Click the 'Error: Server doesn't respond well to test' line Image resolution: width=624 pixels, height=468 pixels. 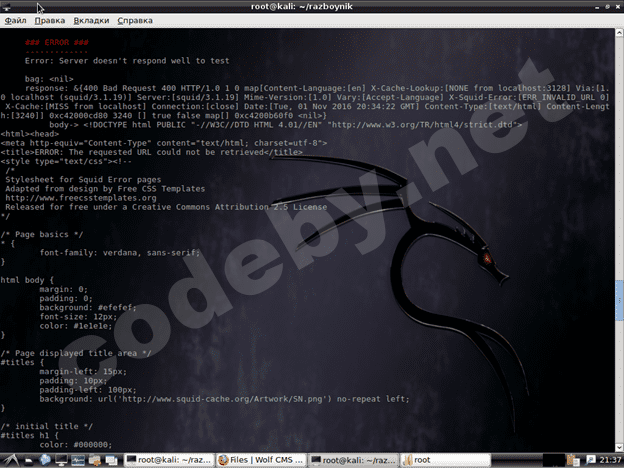tap(127, 61)
